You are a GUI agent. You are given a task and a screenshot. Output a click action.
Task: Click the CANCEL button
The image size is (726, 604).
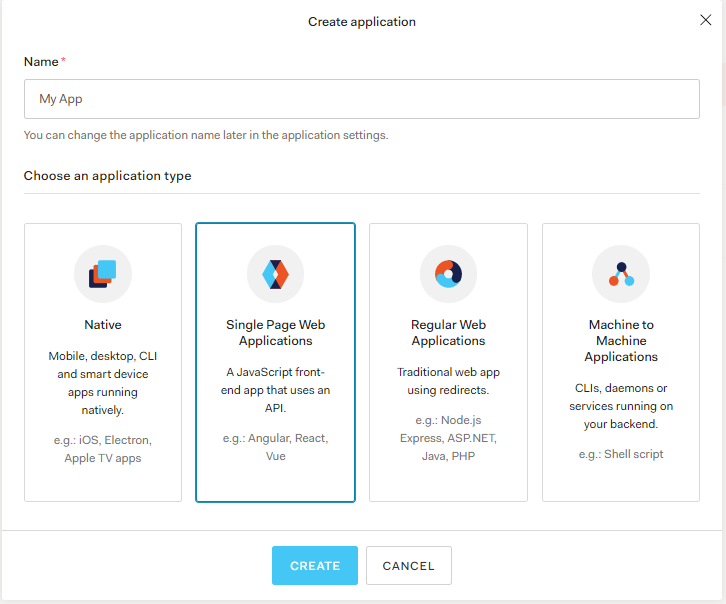tap(409, 566)
